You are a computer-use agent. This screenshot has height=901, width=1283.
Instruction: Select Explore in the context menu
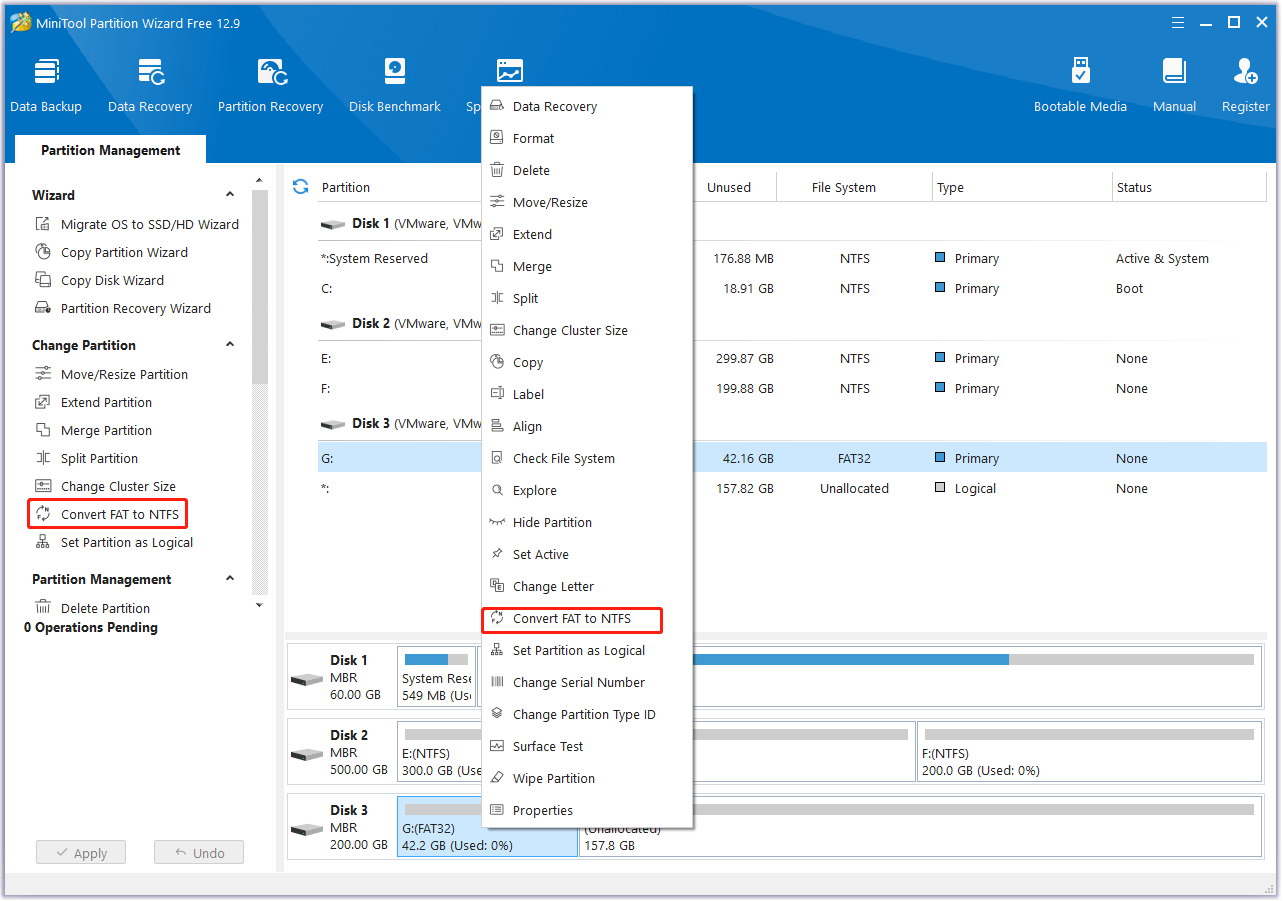(x=587, y=490)
